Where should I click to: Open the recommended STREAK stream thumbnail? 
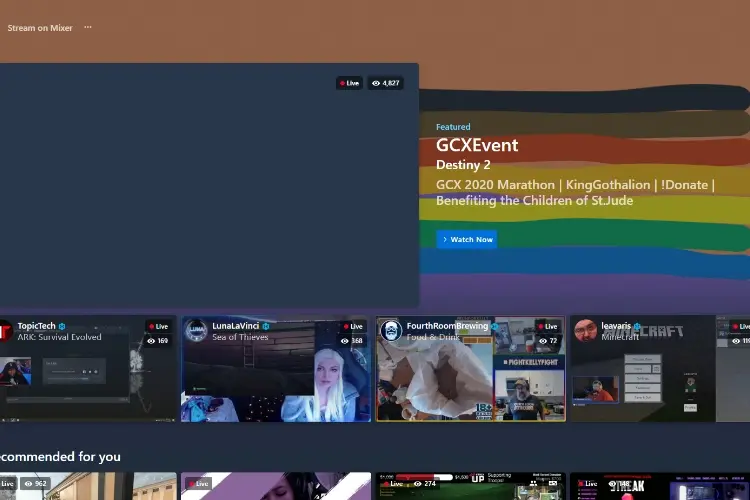tap(660, 486)
